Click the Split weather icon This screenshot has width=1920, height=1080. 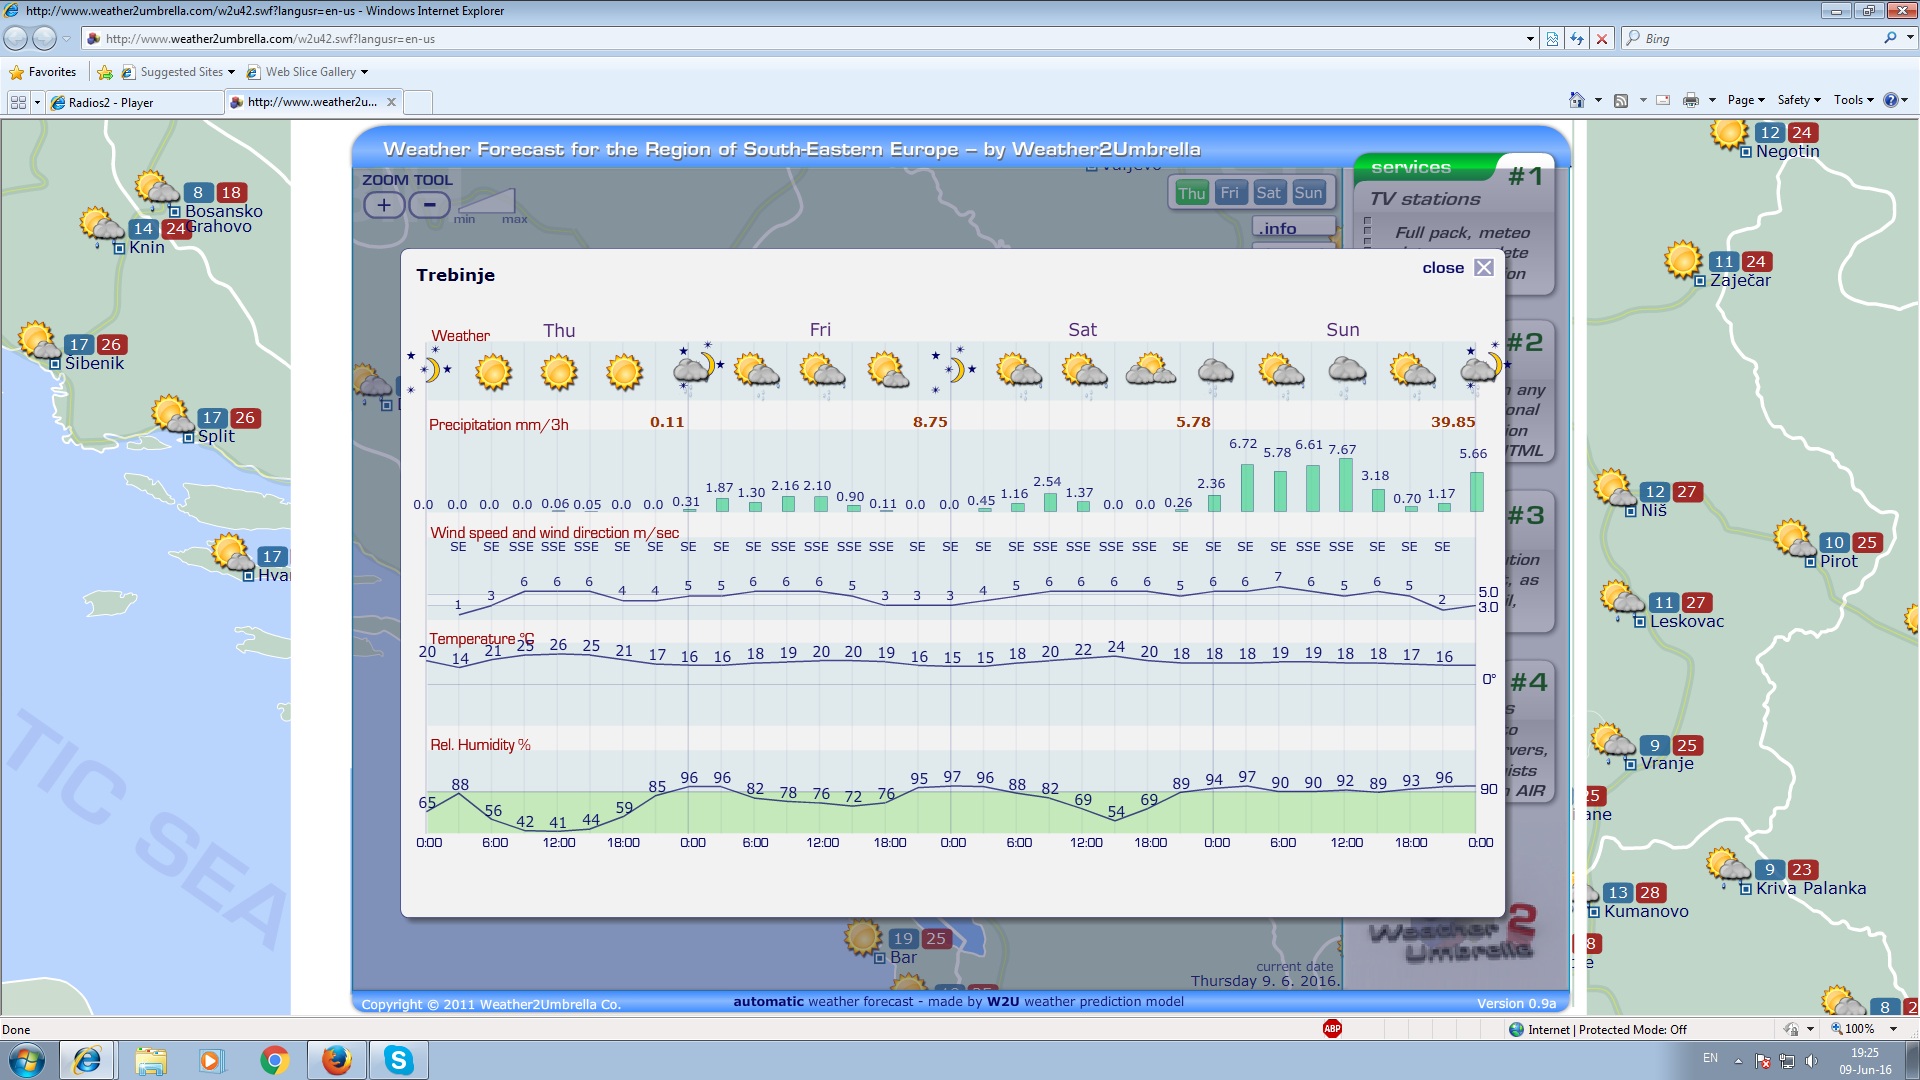pyautogui.click(x=172, y=414)
